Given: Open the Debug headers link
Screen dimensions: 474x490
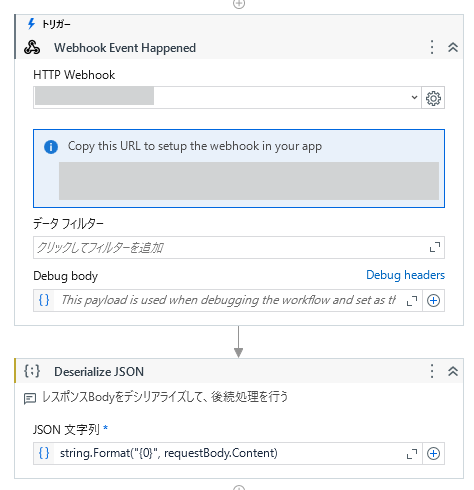Looking at the screenshot, I should [x=405, y=275].
